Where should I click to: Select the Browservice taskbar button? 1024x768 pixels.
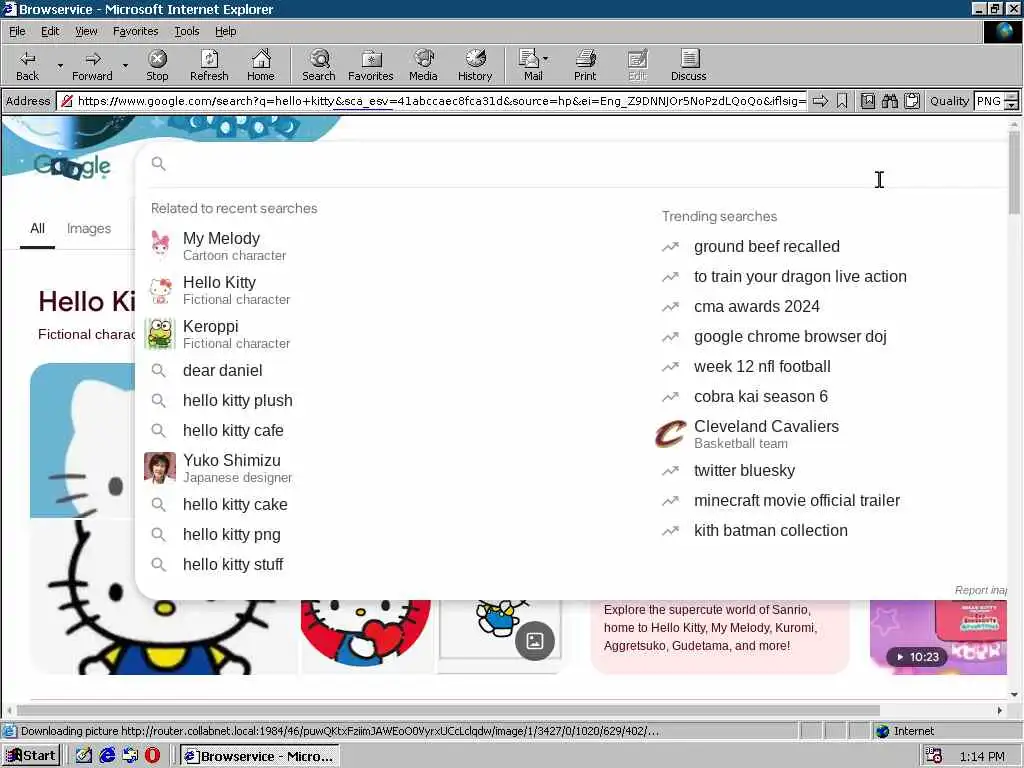[259, 756]
